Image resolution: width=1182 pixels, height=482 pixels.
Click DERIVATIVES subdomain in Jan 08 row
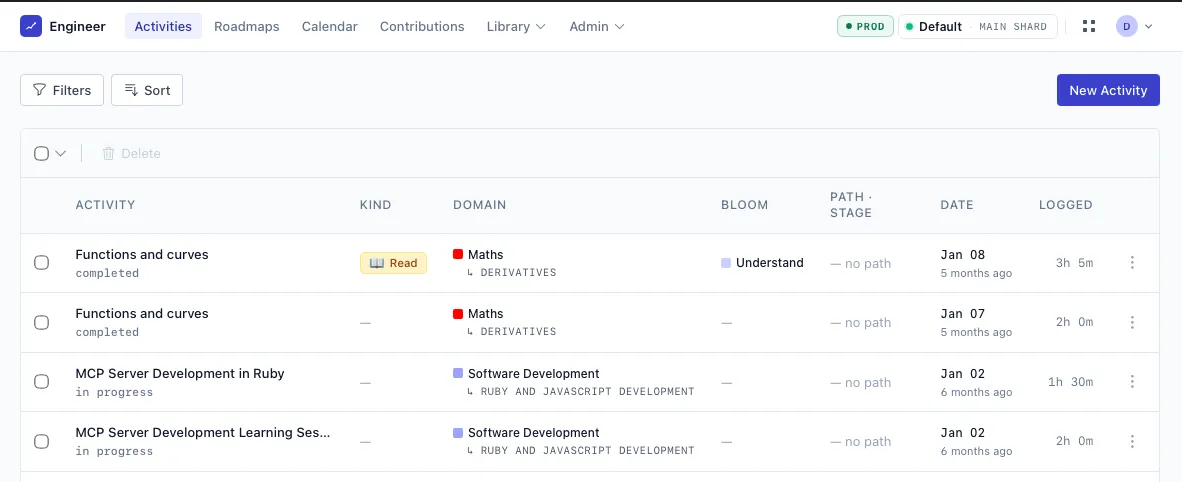(x=518, y=272)
